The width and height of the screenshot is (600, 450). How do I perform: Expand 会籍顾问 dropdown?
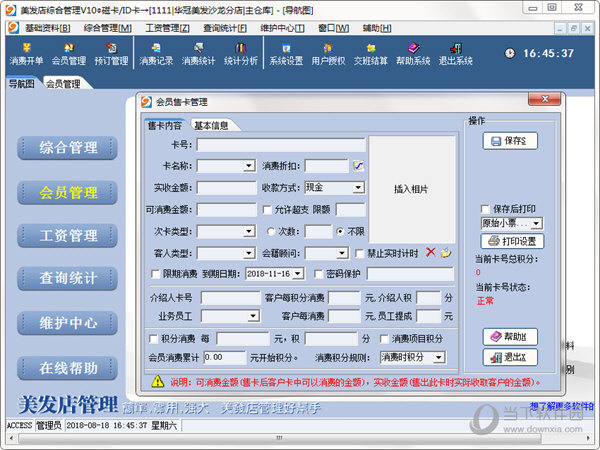pyautogui.click(x=342, y=253)
